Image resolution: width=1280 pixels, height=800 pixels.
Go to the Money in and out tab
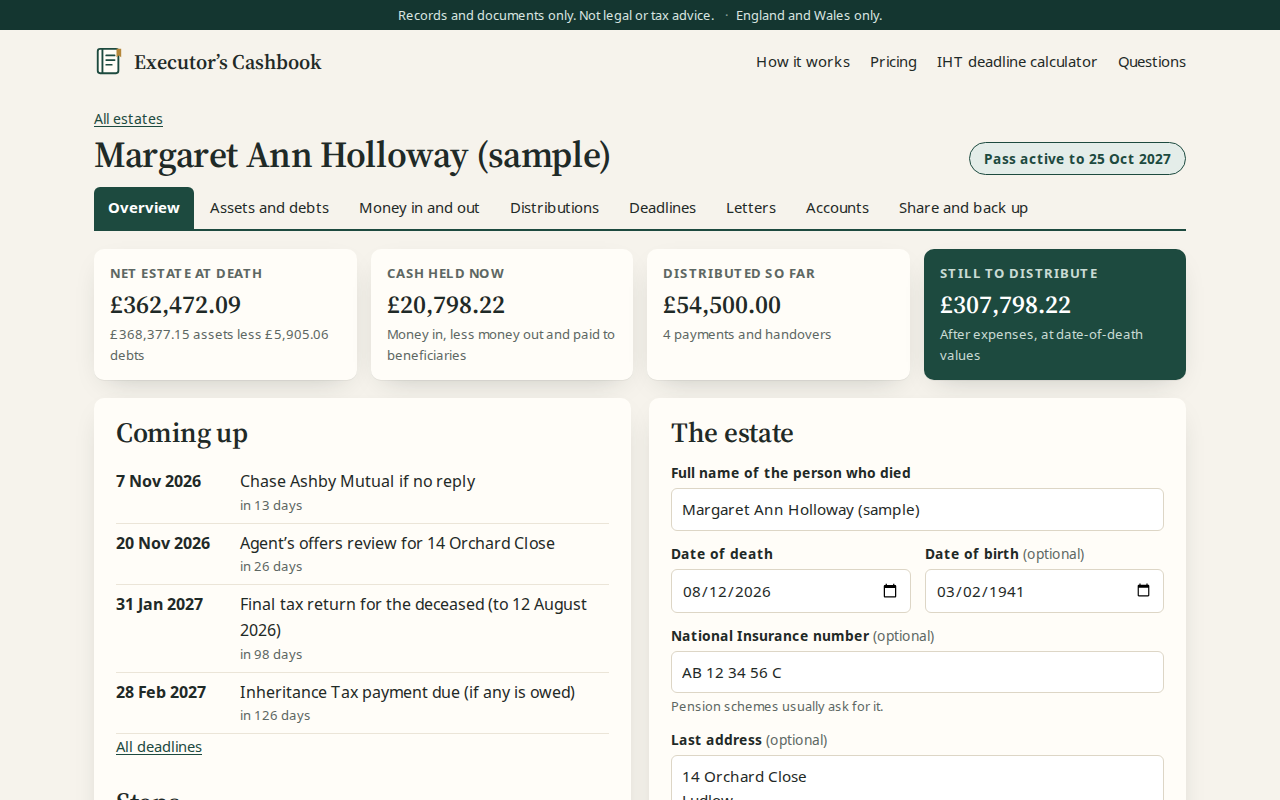click(419, 208)
